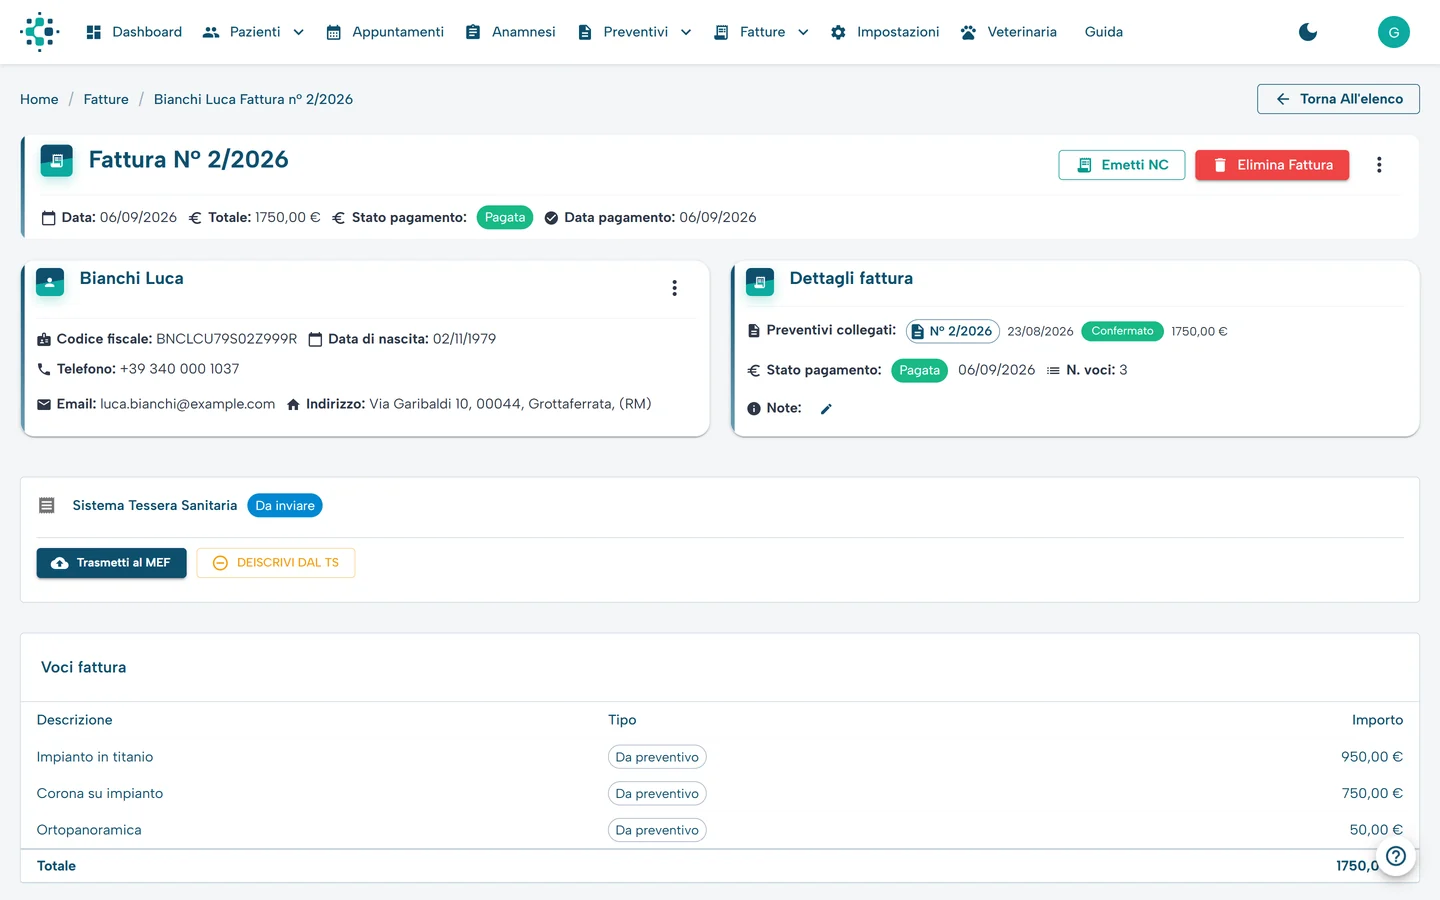The width and height of the screenshot is (1440, 900).
Task: Click Fatture breadcrumb link
Action: tap(106, 99)
